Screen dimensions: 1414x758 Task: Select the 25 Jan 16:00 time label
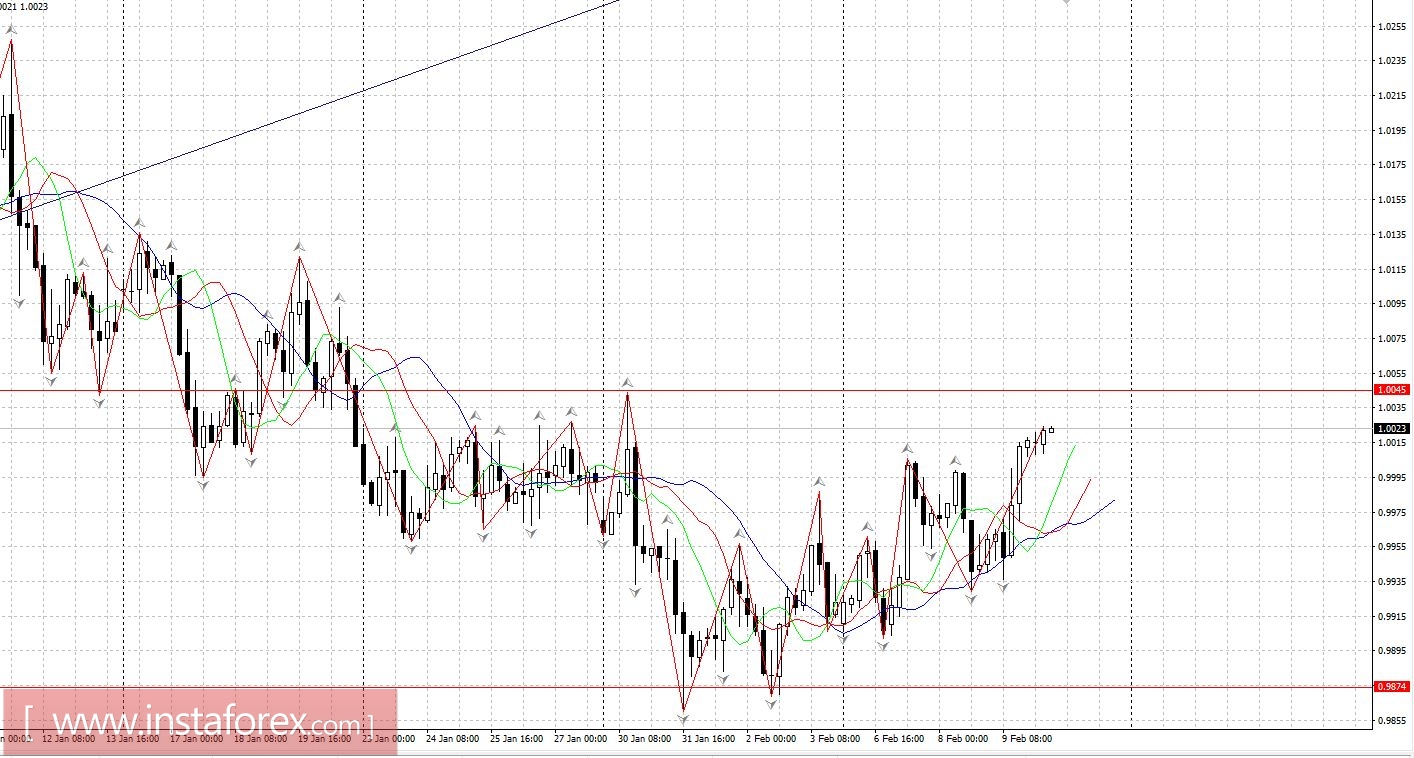(x=517, y=739)
